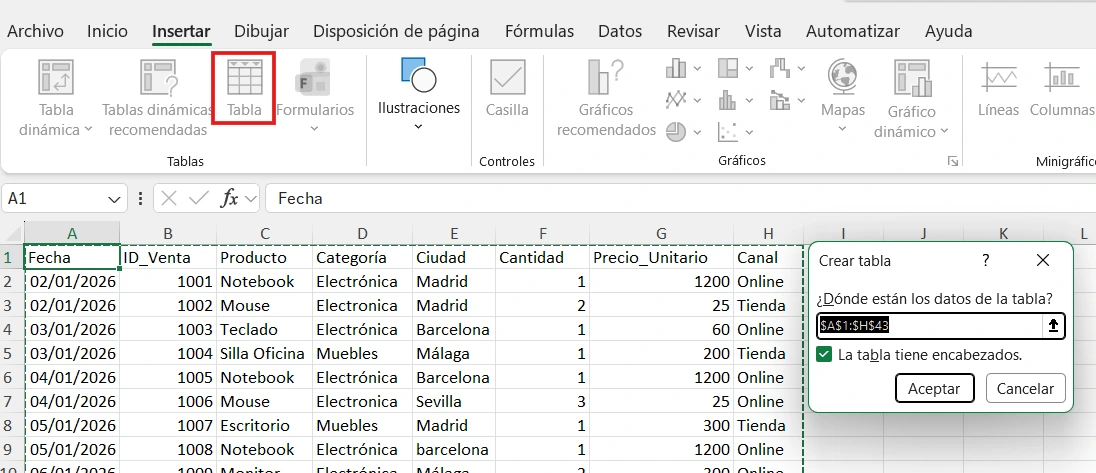The width and height of the screenshot is (1096, 473).
Task: Open the Archivo menu
Action: 35,31
